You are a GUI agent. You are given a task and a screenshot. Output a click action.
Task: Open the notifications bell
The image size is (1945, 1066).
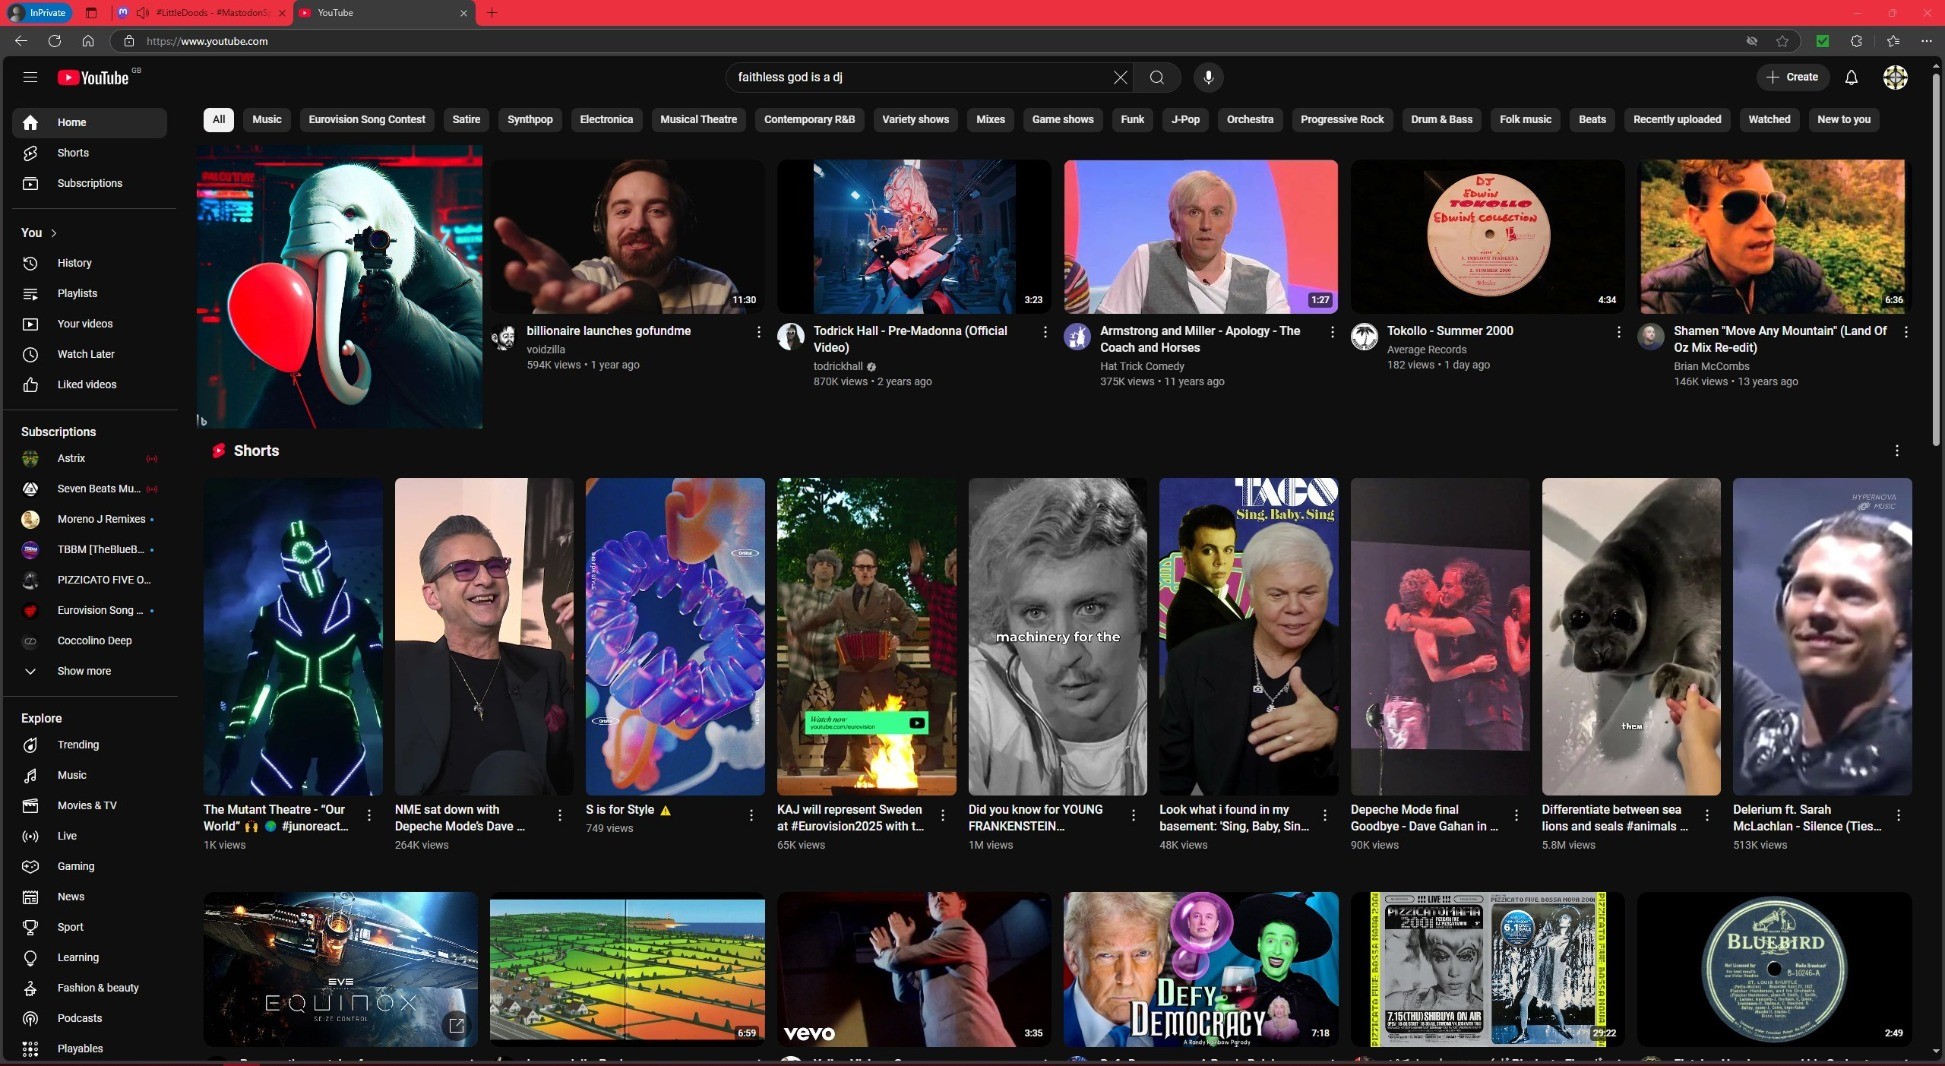pos(1851,77)
